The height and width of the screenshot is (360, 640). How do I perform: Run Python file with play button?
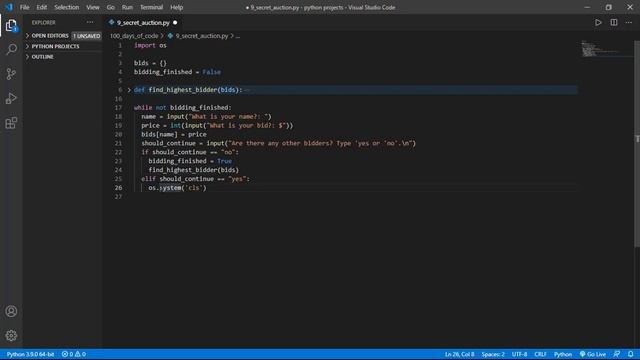point(598,22)
